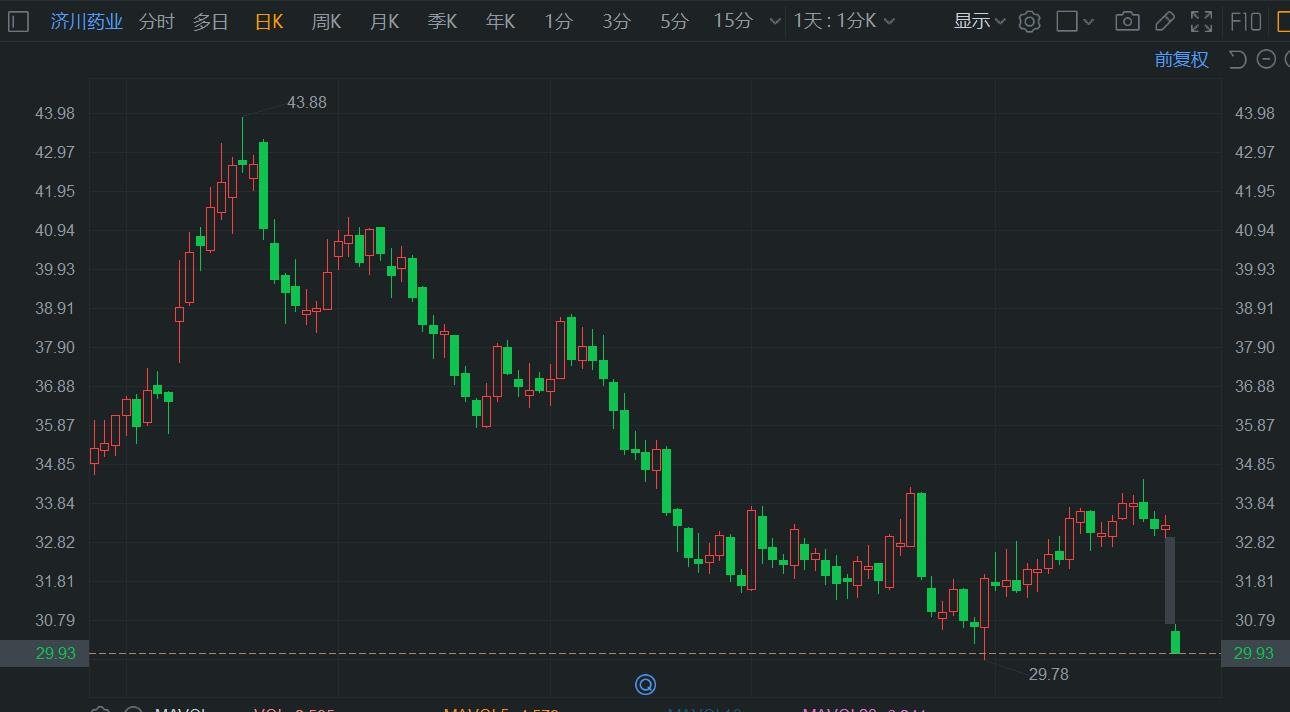Image resolution: width=1290 pixels, height=712 pixels.
Task: Open the 1天:1分K dropdown
Action: point(845,21)
